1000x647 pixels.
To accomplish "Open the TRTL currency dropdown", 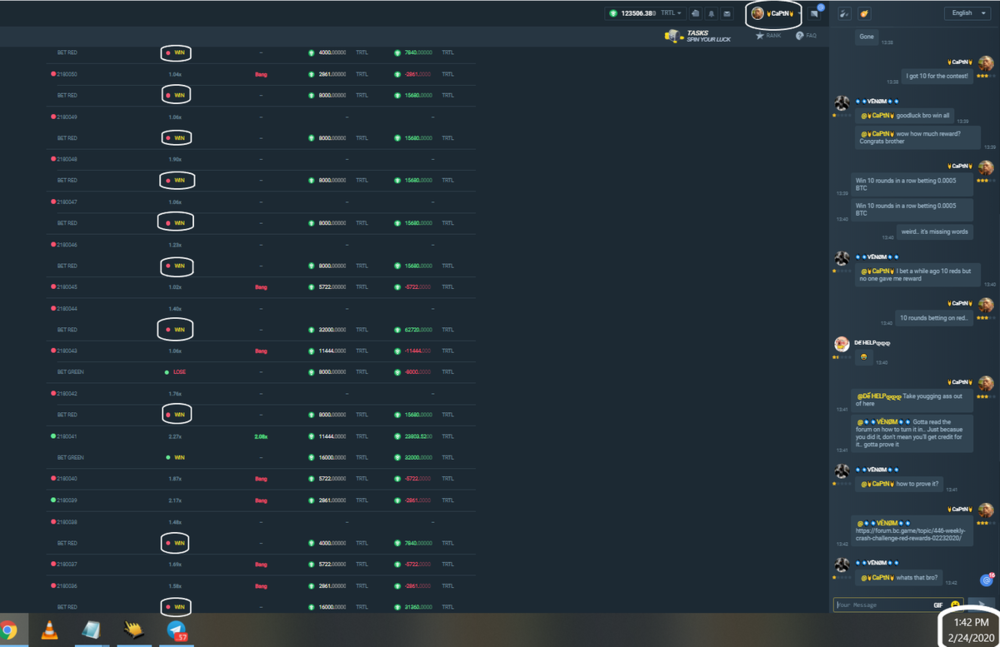I will (671, 13).
